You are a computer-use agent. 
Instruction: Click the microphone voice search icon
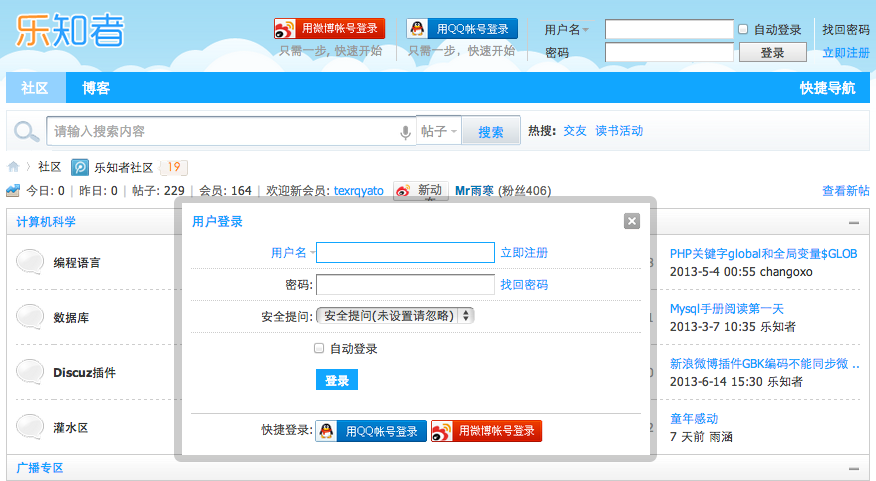(405, 132)
